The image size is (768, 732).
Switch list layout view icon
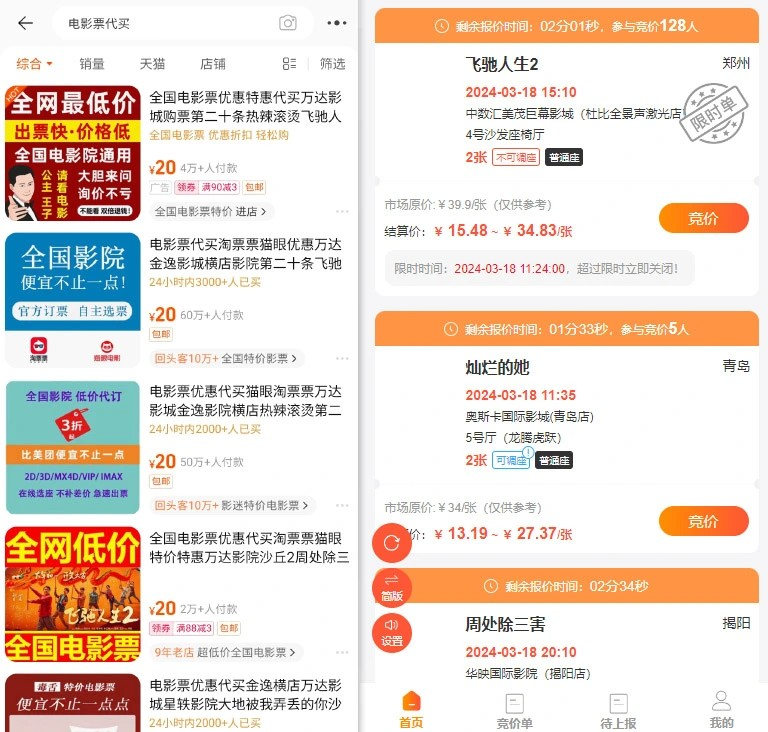tap(289, 64)
